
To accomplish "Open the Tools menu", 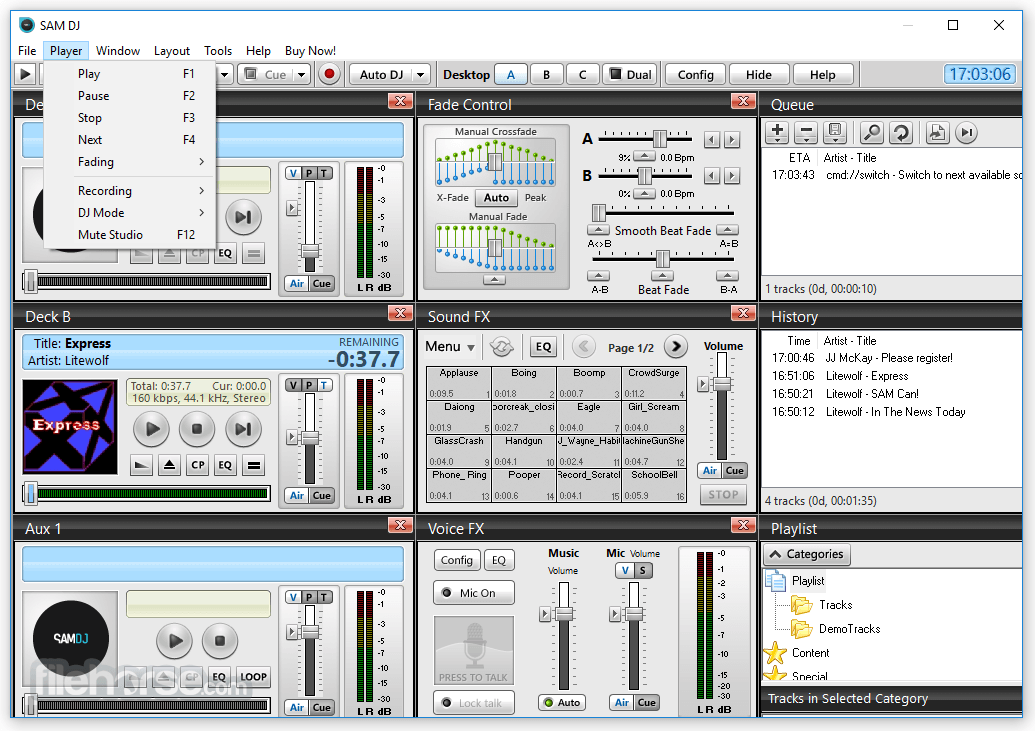I will click(218, 51).
